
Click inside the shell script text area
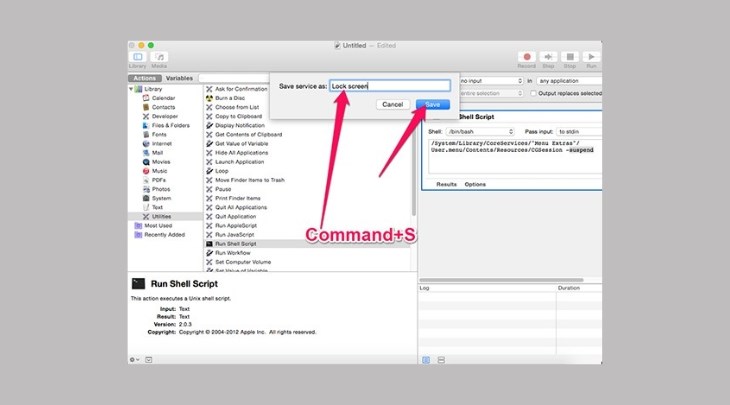515,156
